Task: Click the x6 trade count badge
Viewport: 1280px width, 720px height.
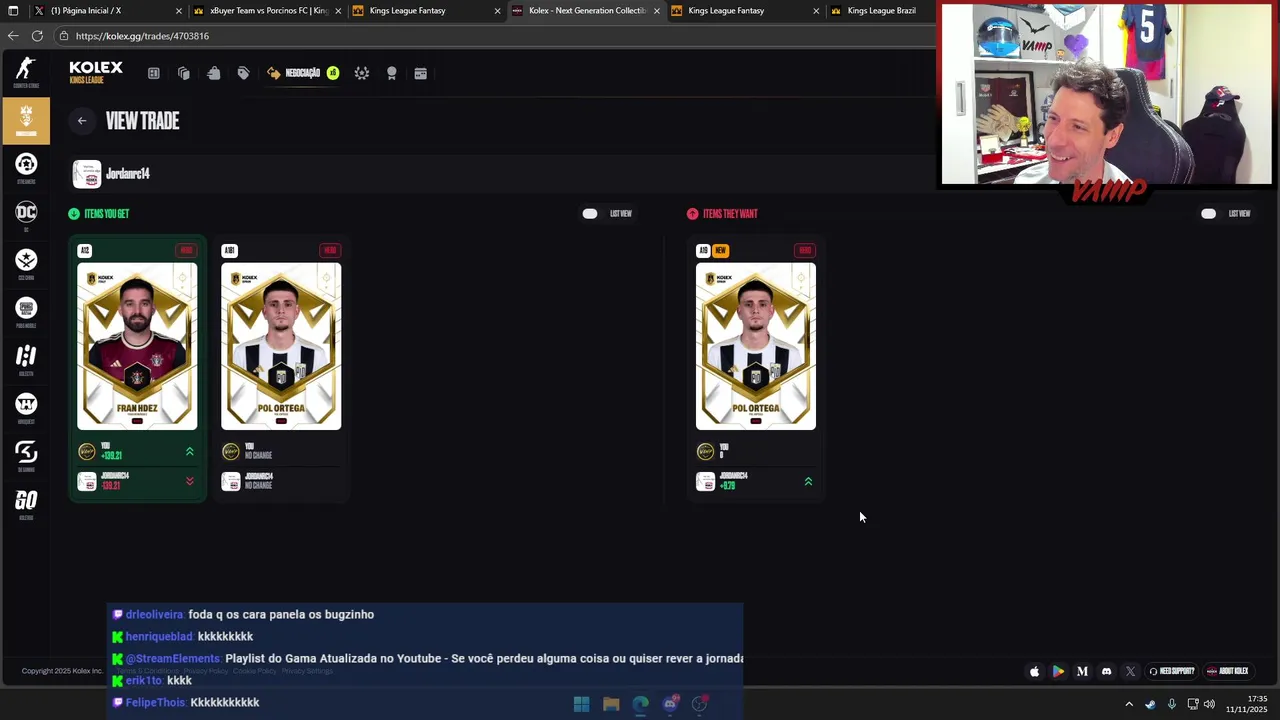Action: (x=333, y=73)
